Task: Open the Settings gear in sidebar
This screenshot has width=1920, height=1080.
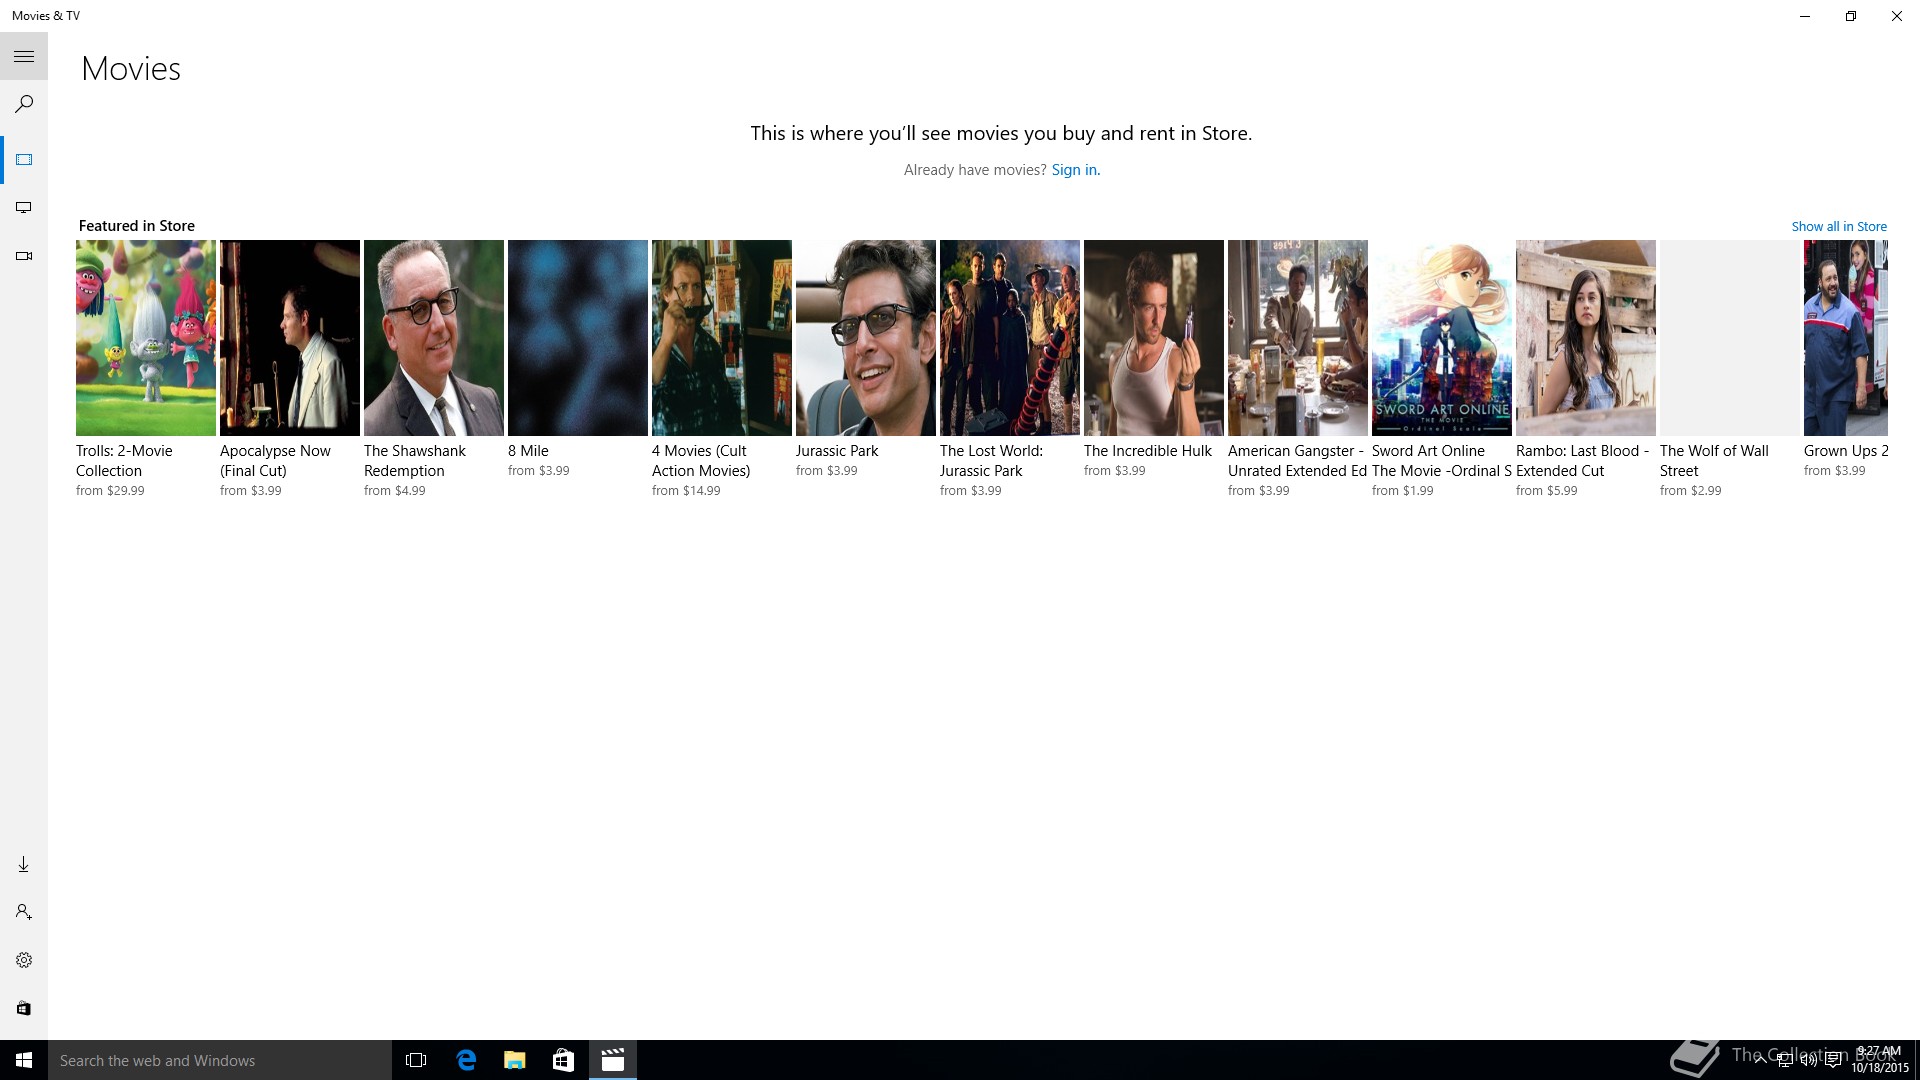Action: 24,960
